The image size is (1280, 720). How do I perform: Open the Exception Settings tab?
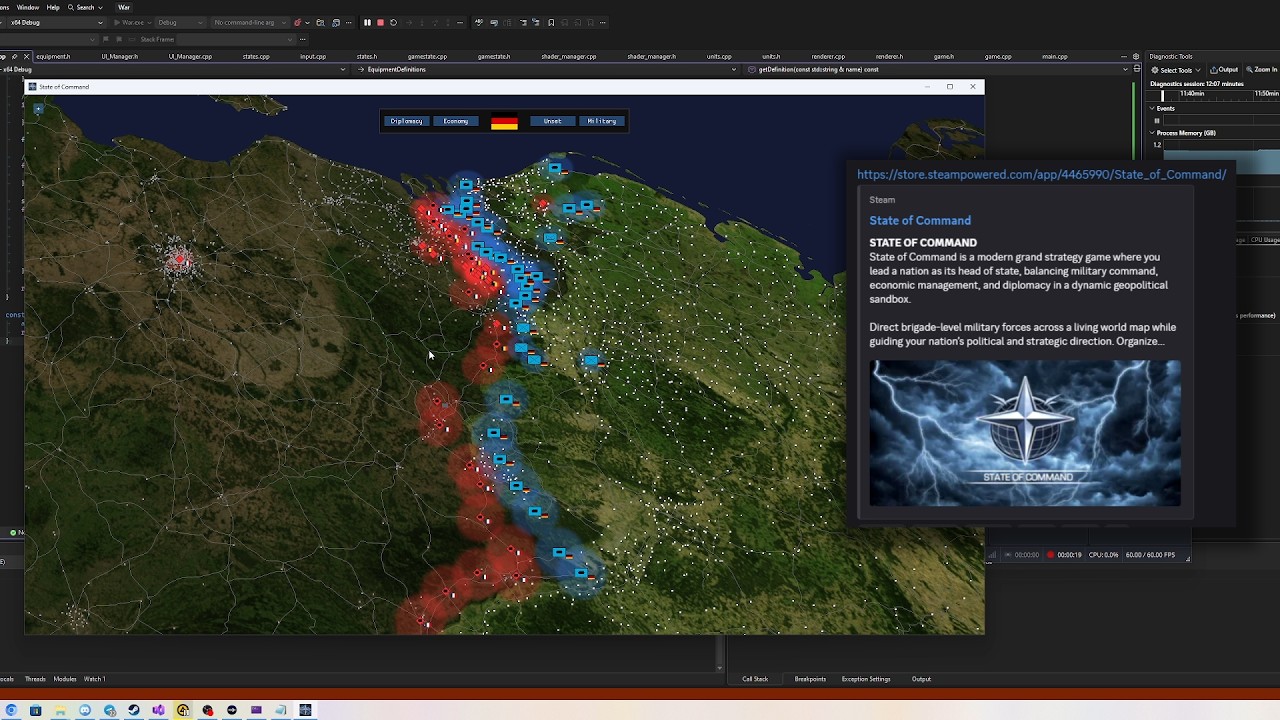click(866, 679)
